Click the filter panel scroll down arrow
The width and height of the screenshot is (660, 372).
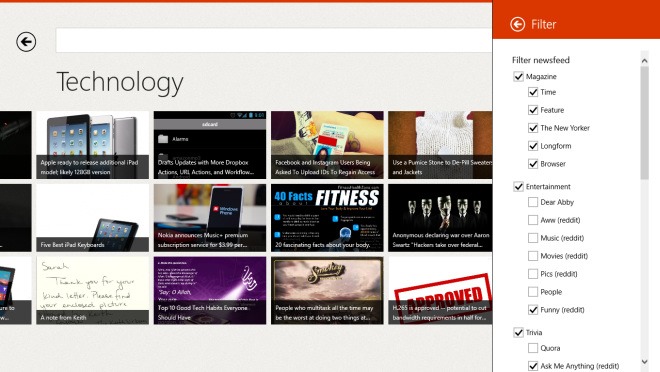point(644,361)
